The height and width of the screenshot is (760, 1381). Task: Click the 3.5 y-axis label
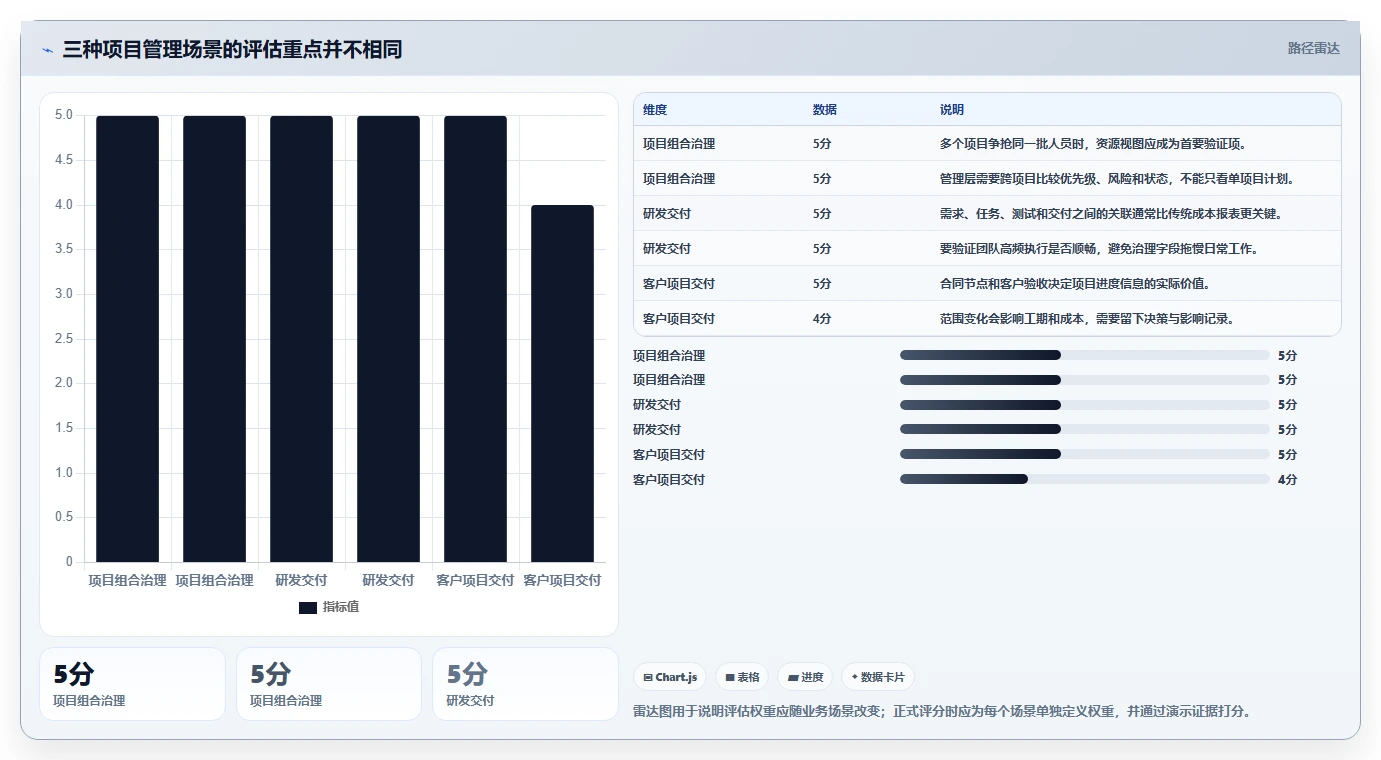pyautogui.click(x=64, y=249)
